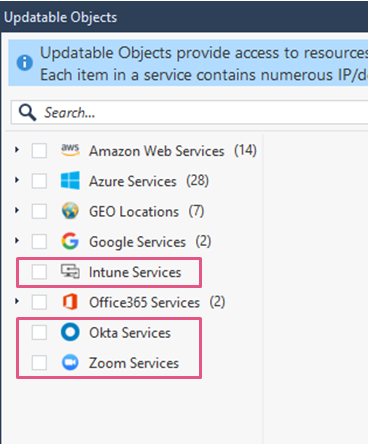Click the Okta Services ring icon
This screenshot has width=370, height=444.
pyautogui.click(x=70, y=332)
